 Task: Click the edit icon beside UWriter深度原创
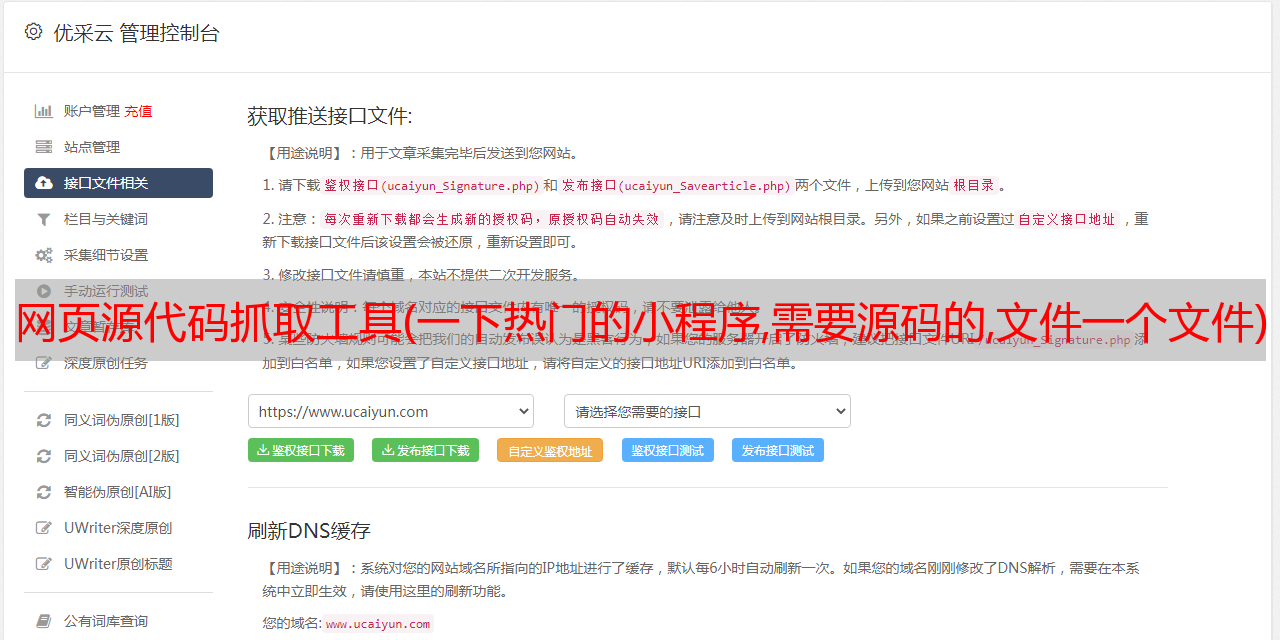click(x=43, y=528)
